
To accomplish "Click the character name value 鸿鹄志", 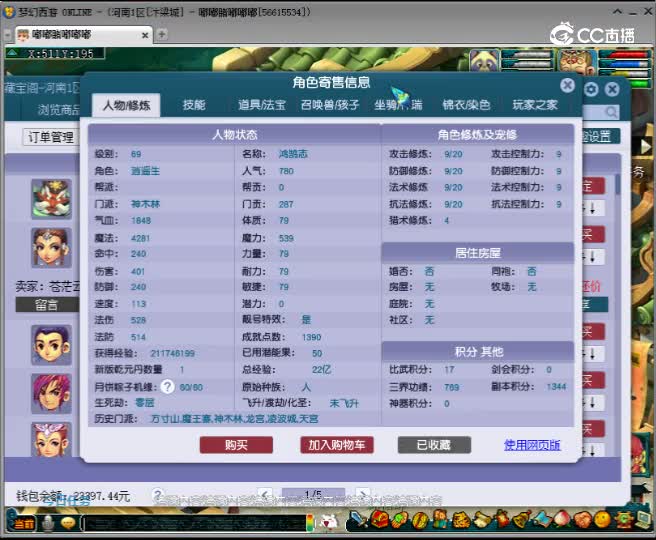I will click(293, 154).
